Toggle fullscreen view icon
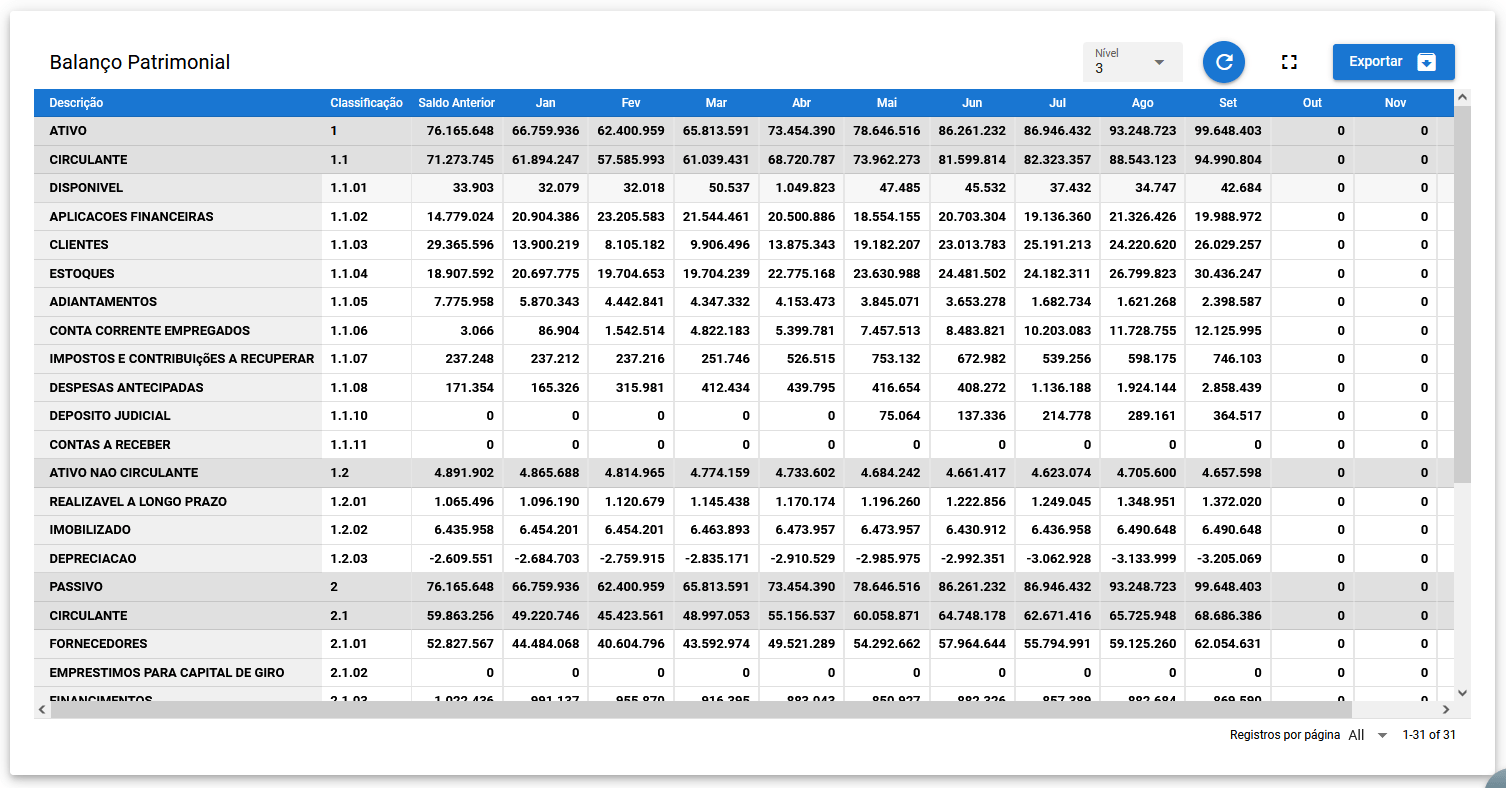Screen dimensions: 1506x788 coord(1289,62)
